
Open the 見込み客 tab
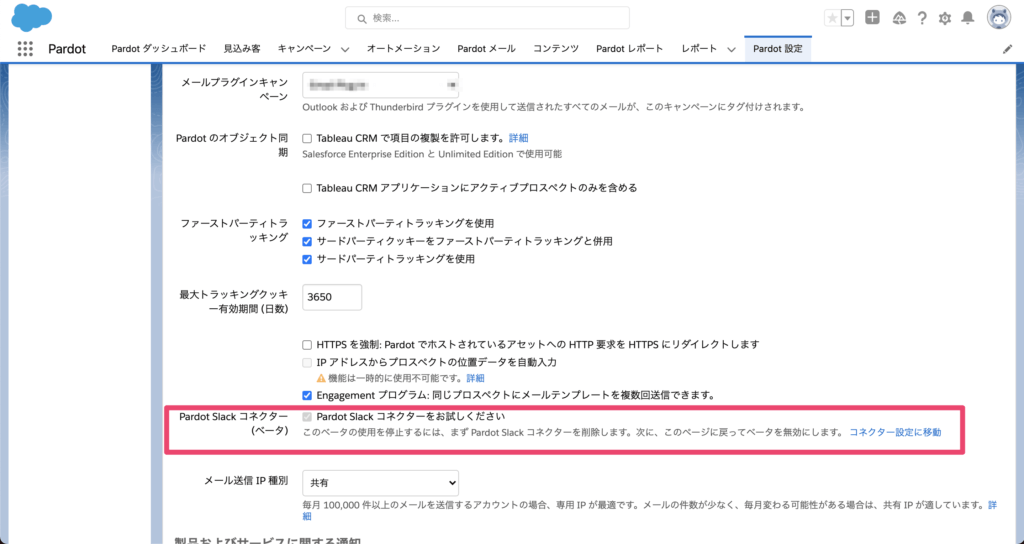coord(242,48)
